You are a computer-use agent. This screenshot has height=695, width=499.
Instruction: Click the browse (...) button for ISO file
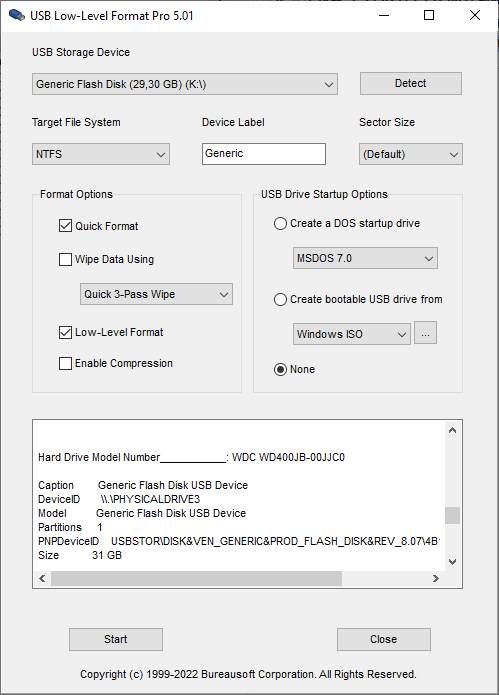[425, 333]
